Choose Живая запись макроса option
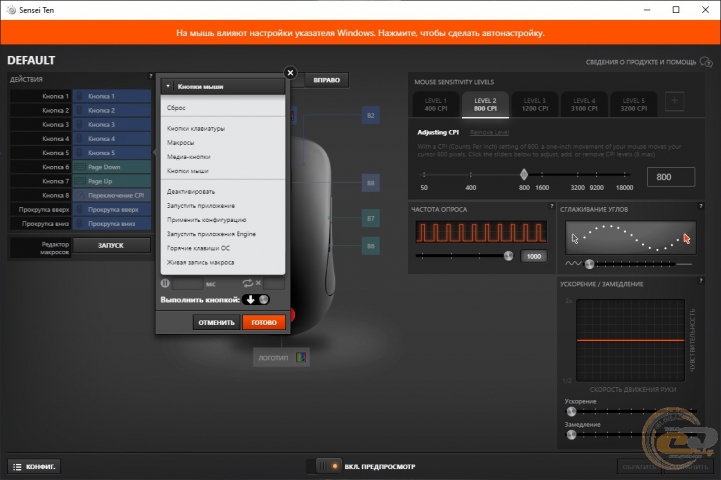721x480 pixels. 223,263
